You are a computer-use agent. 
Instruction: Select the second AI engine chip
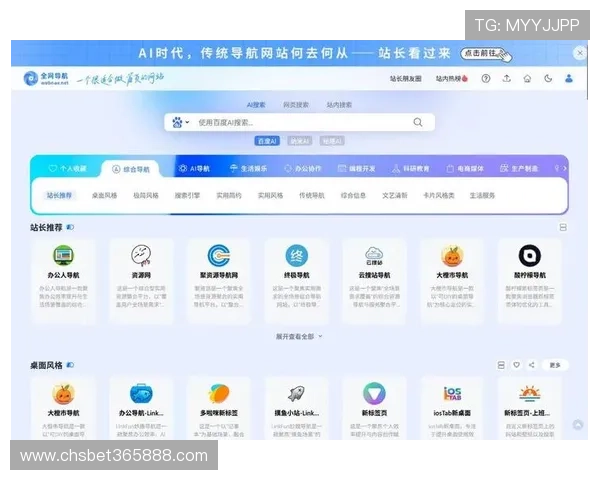pos(300,141)
